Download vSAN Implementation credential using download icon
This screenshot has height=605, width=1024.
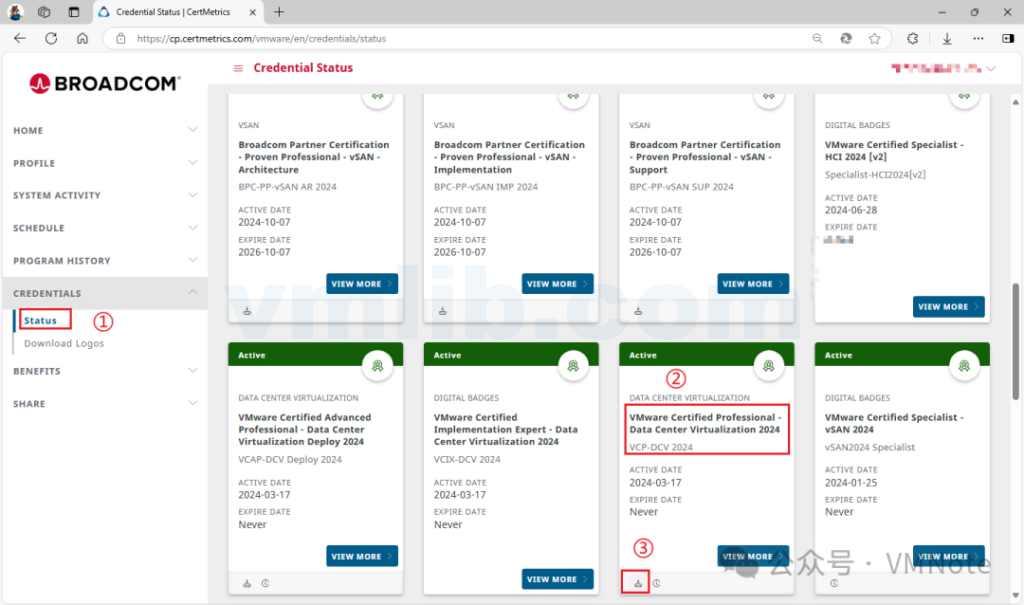442,311
